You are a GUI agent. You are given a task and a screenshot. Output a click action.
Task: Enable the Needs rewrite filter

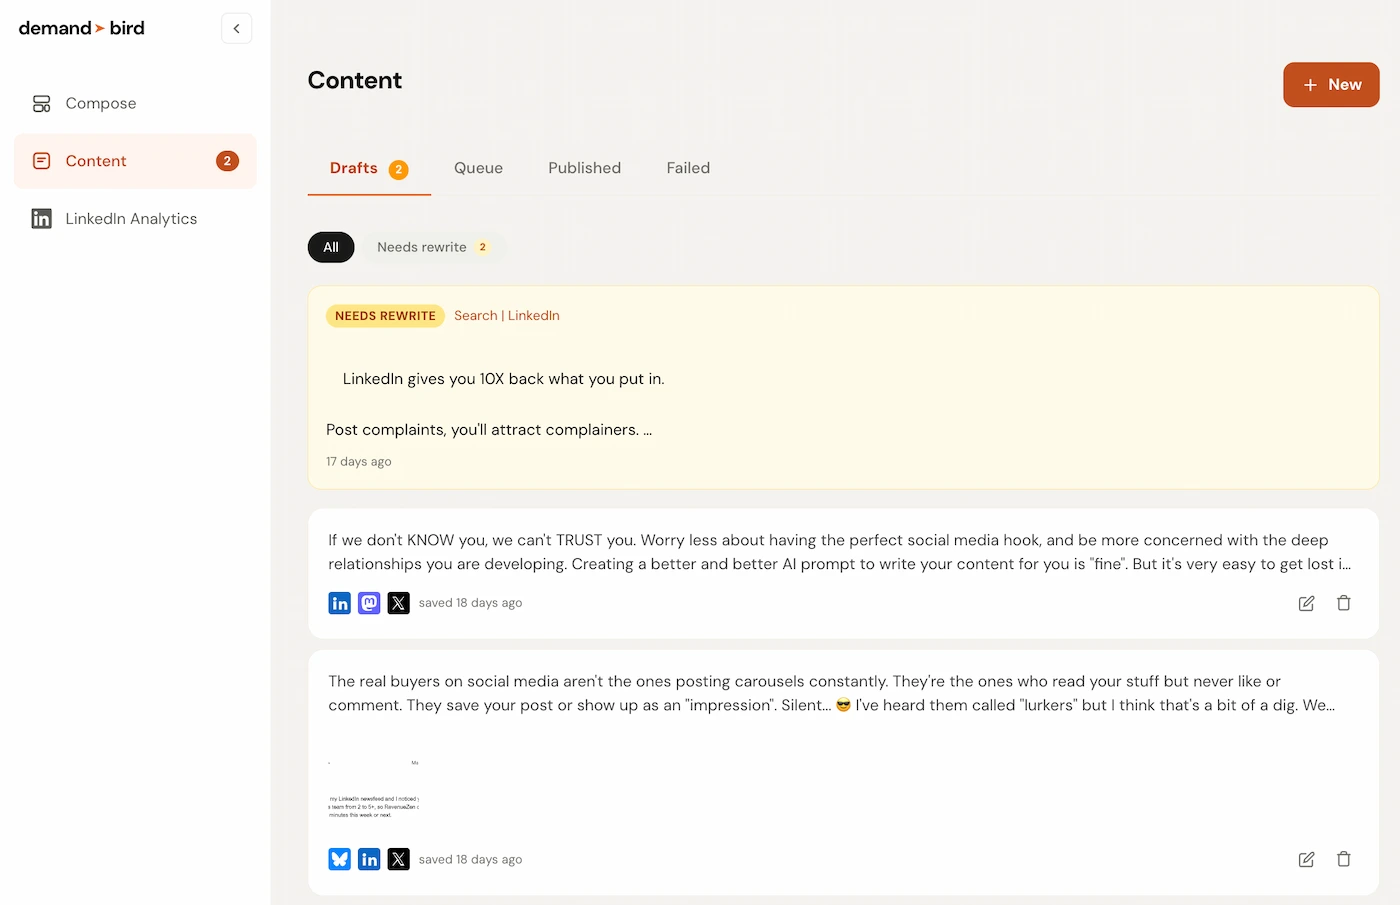point(430,247)
